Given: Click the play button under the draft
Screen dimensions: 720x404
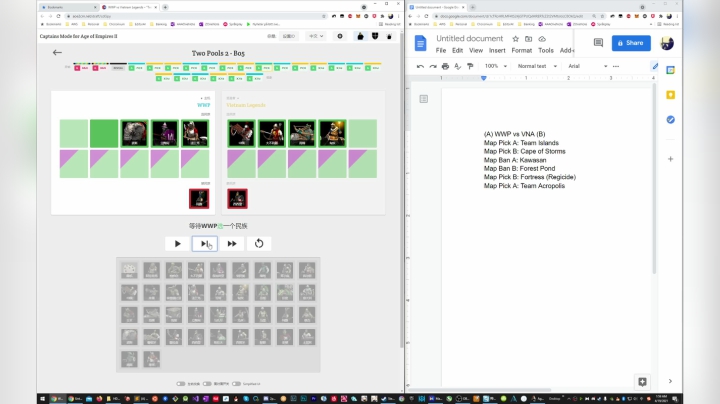Looking at the screenshot, I should click(178, 244).
